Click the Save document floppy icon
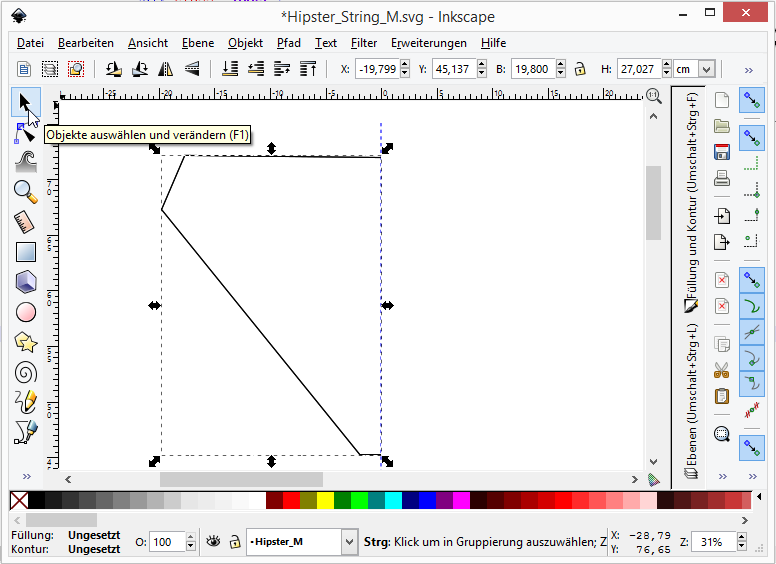 pyautogui.click(x=722, y=152)
